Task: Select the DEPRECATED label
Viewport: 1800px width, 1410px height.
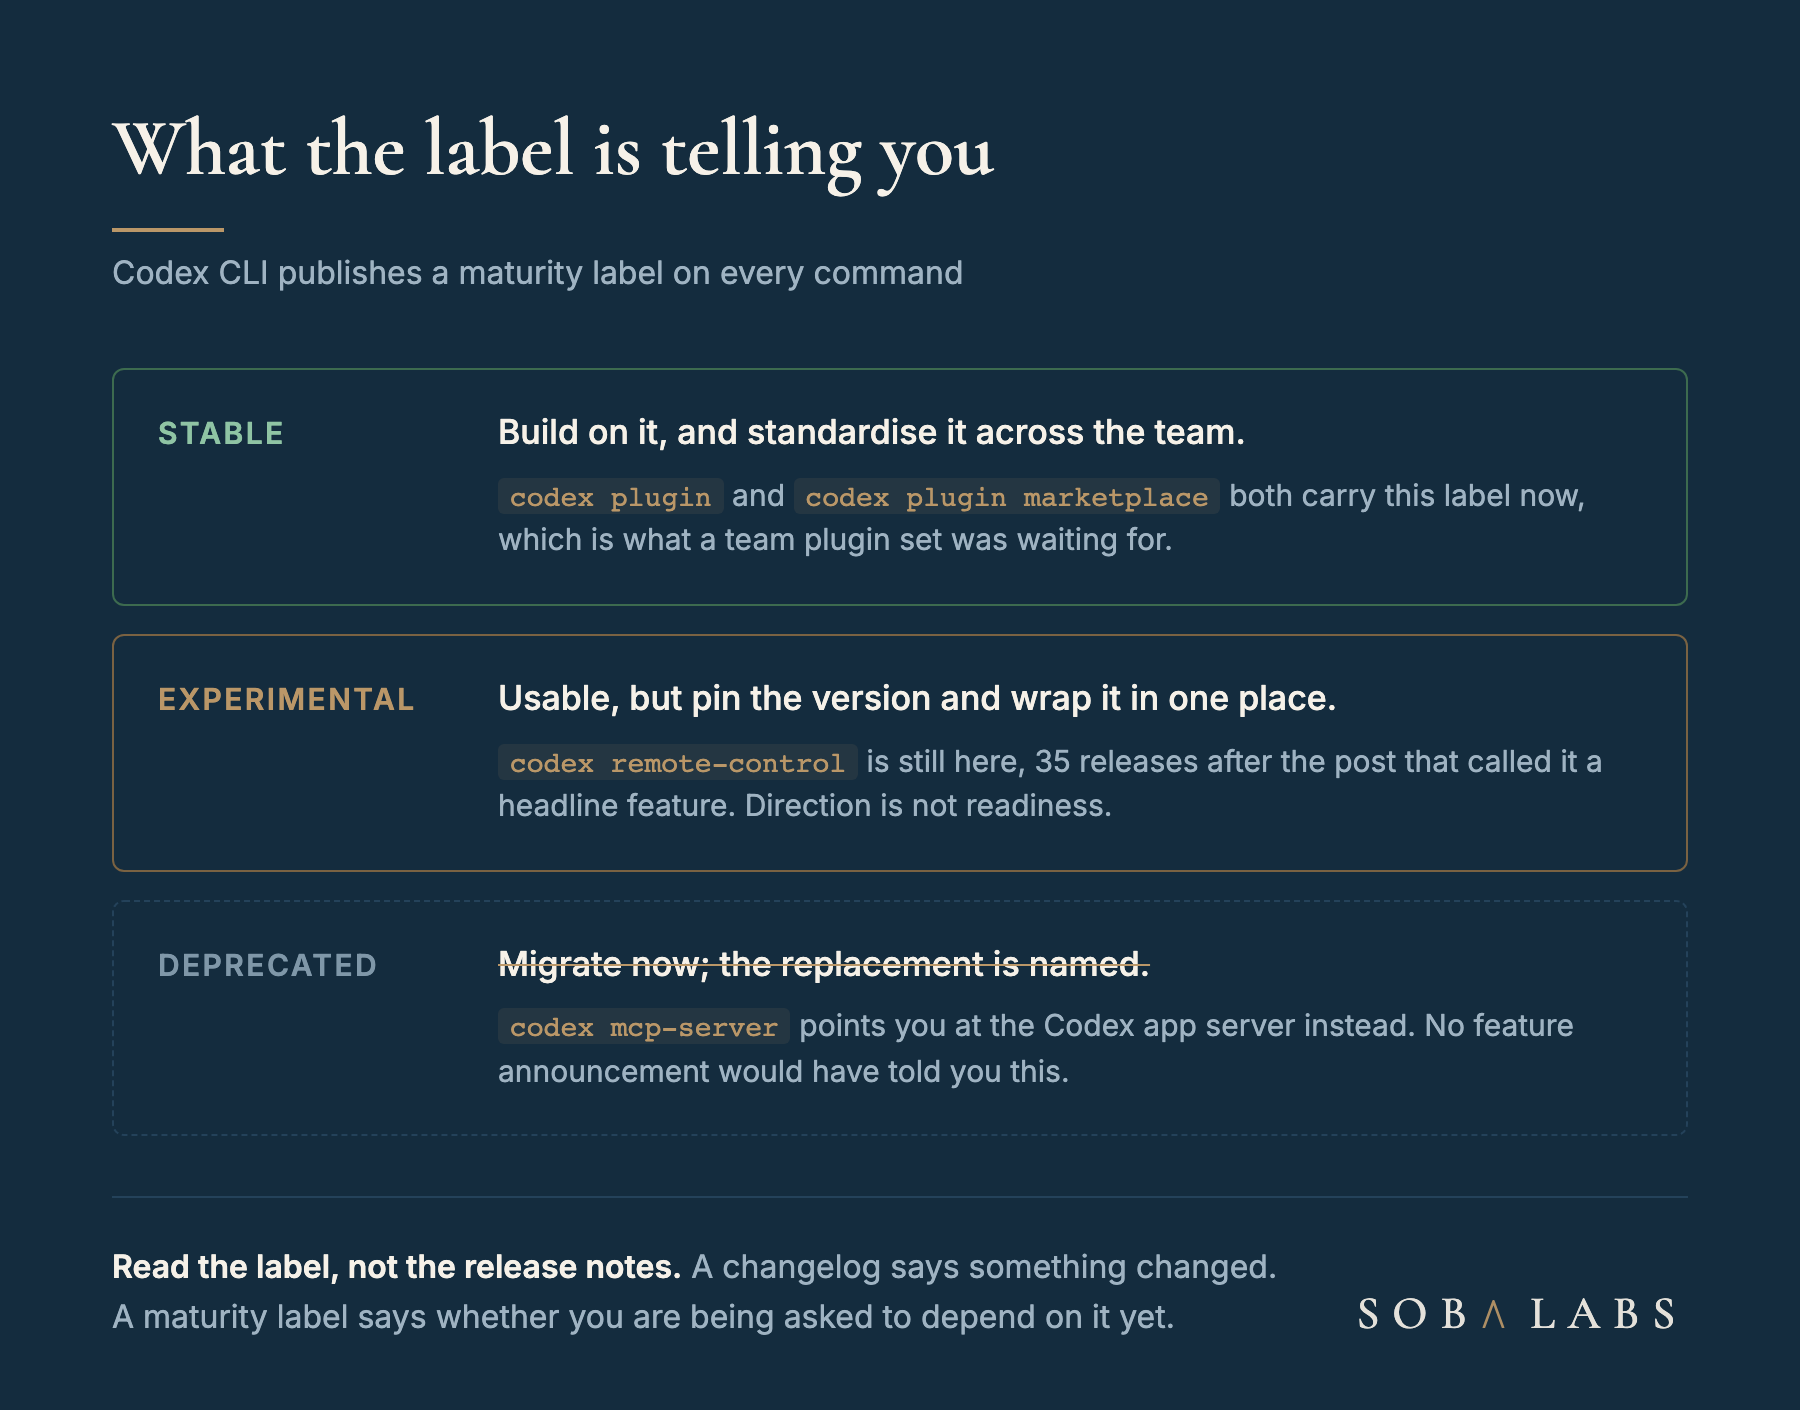Action: click(268, 965)
